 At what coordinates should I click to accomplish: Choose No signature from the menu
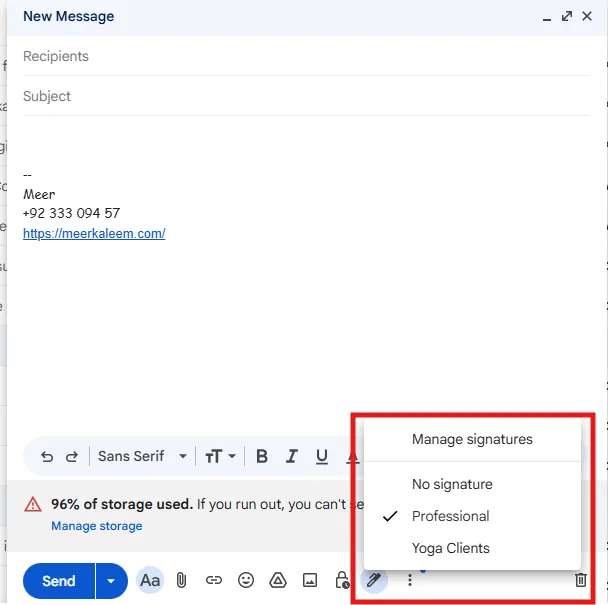(452, 484)
